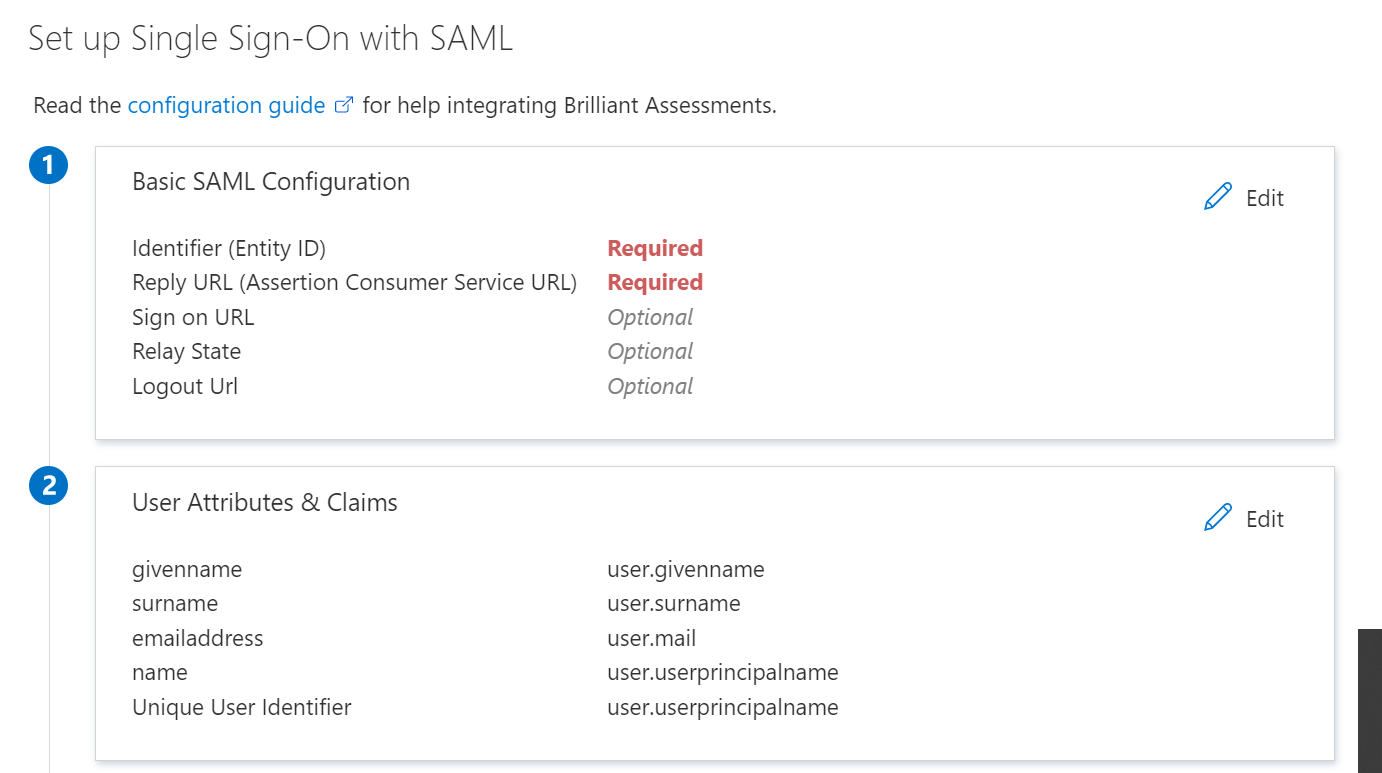Open the configuration guide link

click(x=226, y=105)
